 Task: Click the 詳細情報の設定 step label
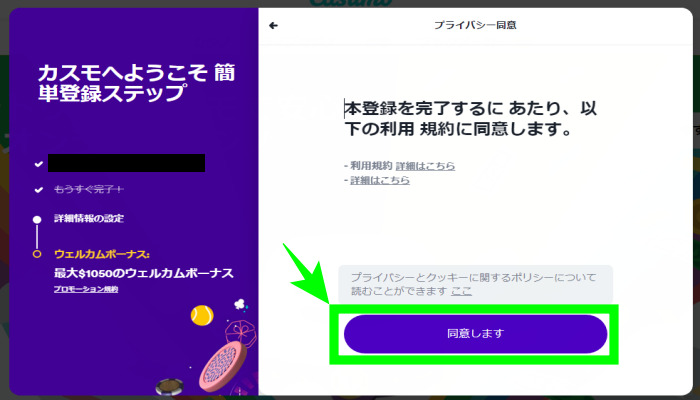point(89,219)
